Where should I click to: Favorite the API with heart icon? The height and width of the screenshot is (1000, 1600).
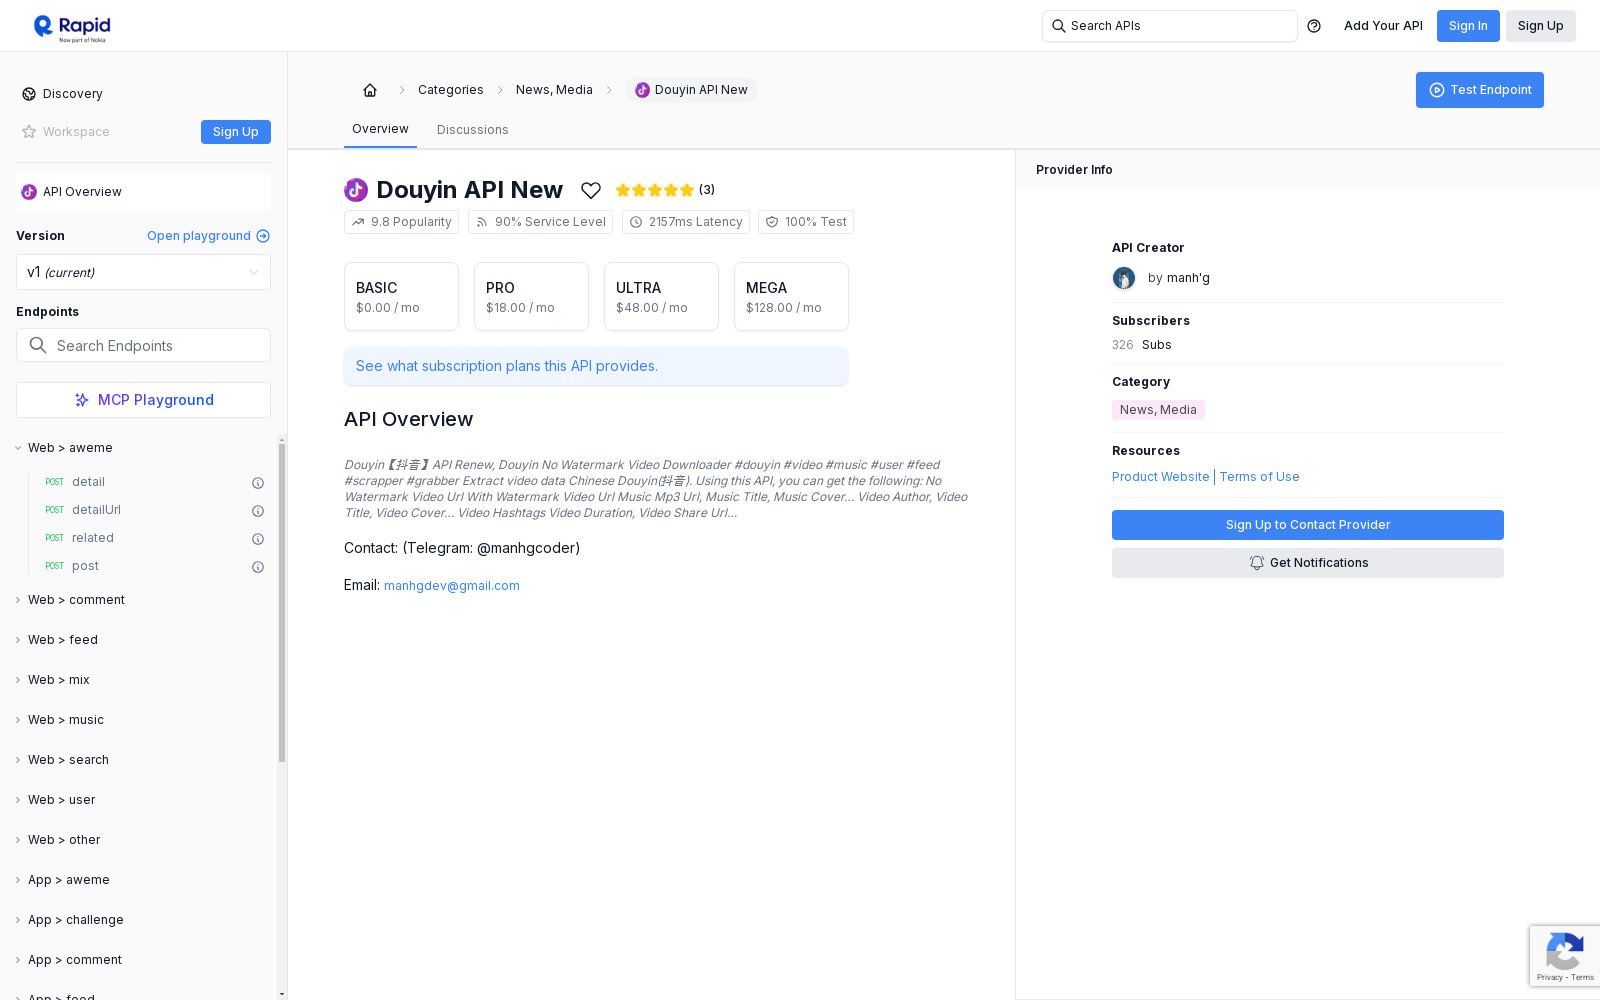[x=591, y=190]
